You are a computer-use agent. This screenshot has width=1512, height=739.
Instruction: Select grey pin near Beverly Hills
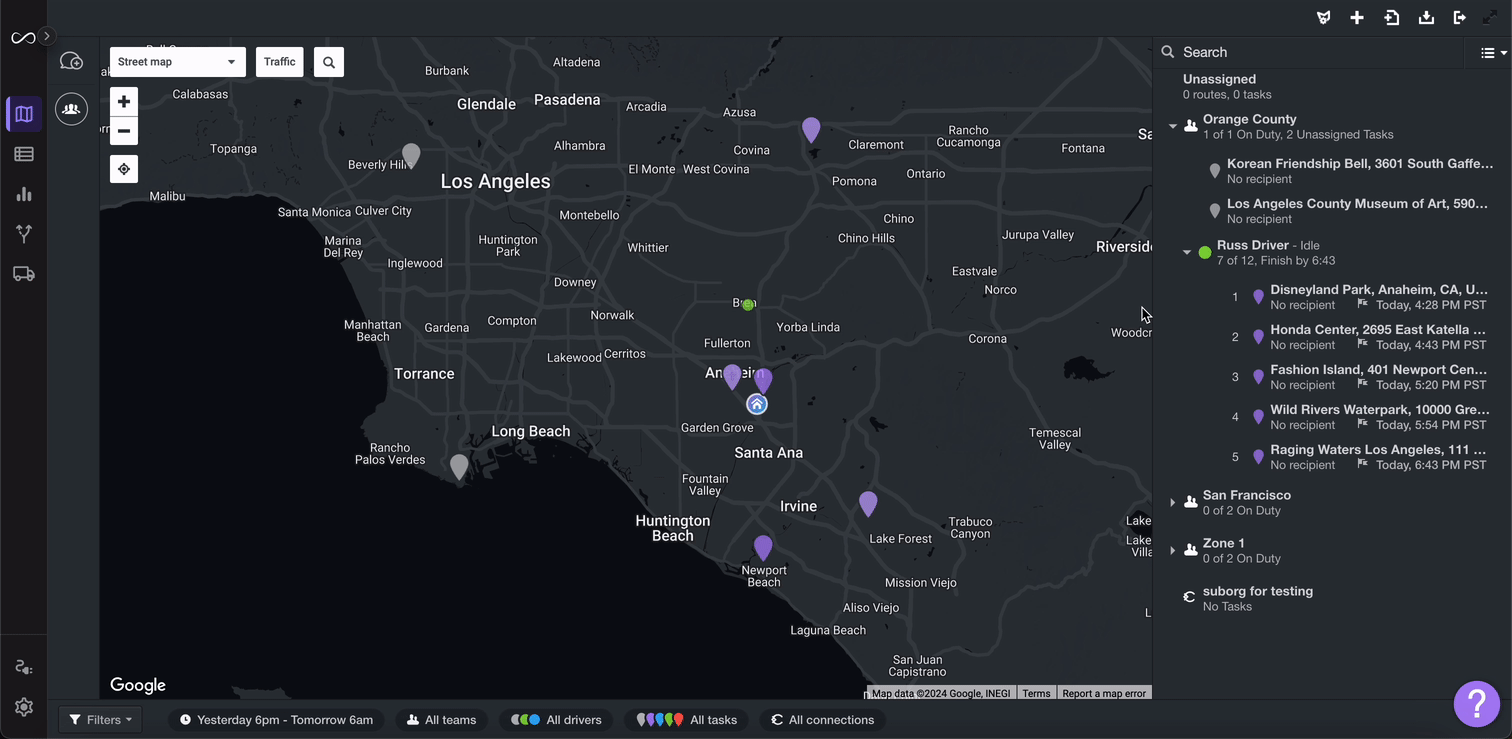[411, 155]
